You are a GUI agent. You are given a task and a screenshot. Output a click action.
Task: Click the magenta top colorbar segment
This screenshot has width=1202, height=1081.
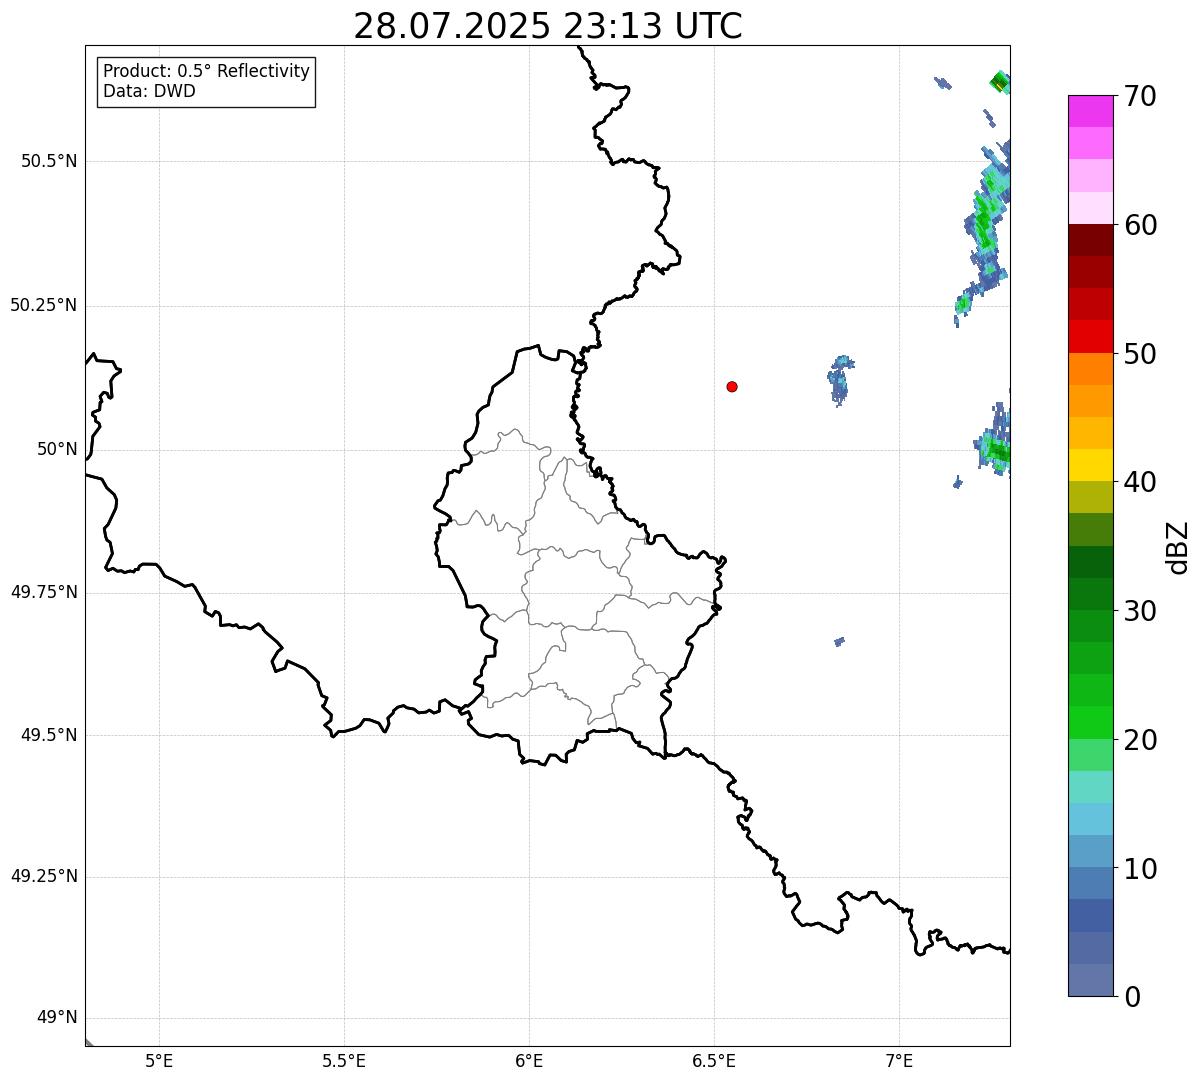point(1090,111)
